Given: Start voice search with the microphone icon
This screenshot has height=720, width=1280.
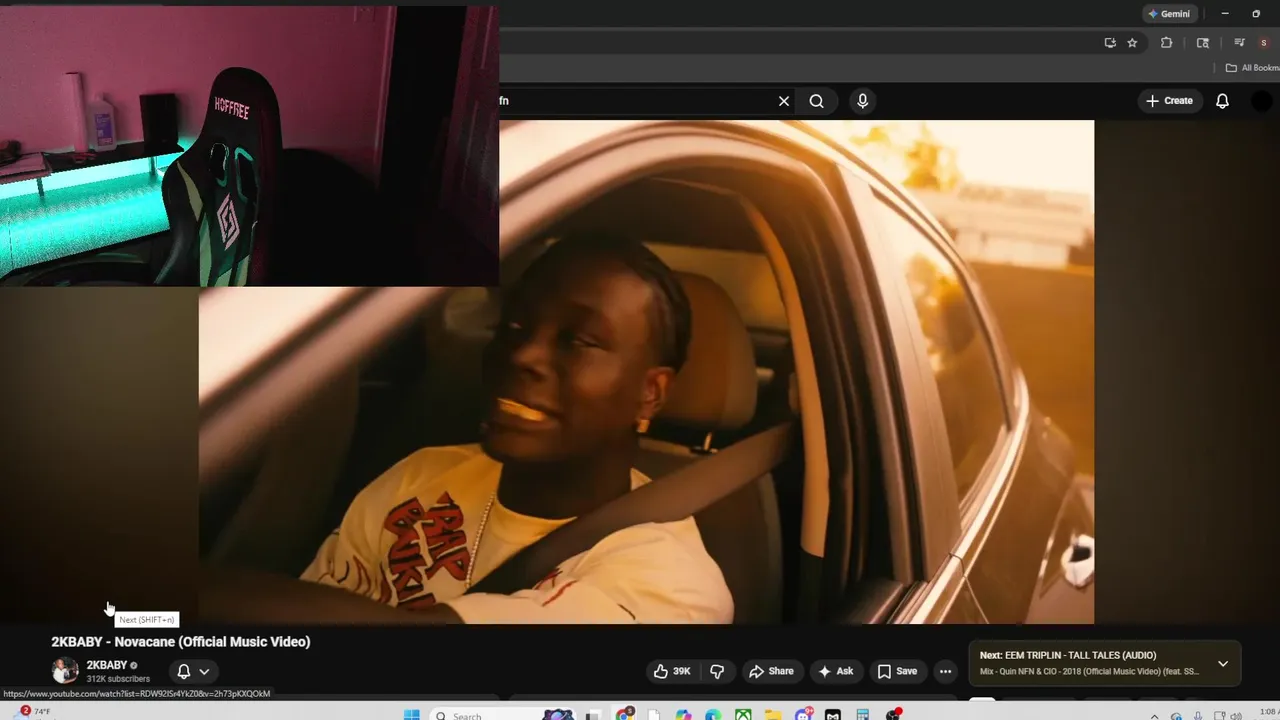Looking at the screenshot, I should tap(862, 101).
